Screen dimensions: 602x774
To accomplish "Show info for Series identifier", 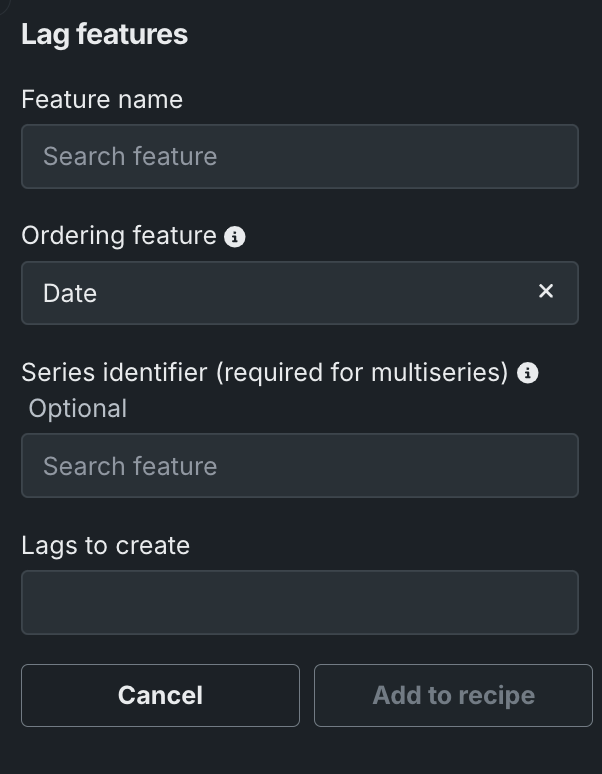I will pyautogui.click(x=528, y=373).
